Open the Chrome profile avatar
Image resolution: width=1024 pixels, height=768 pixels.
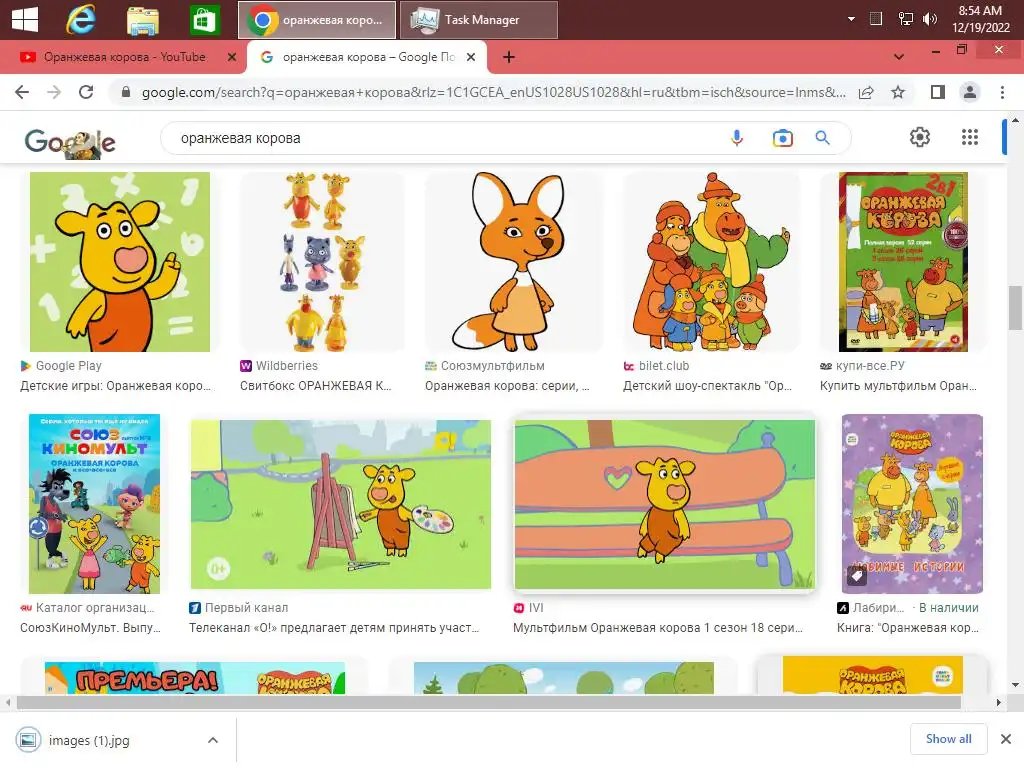coord(970,92)
